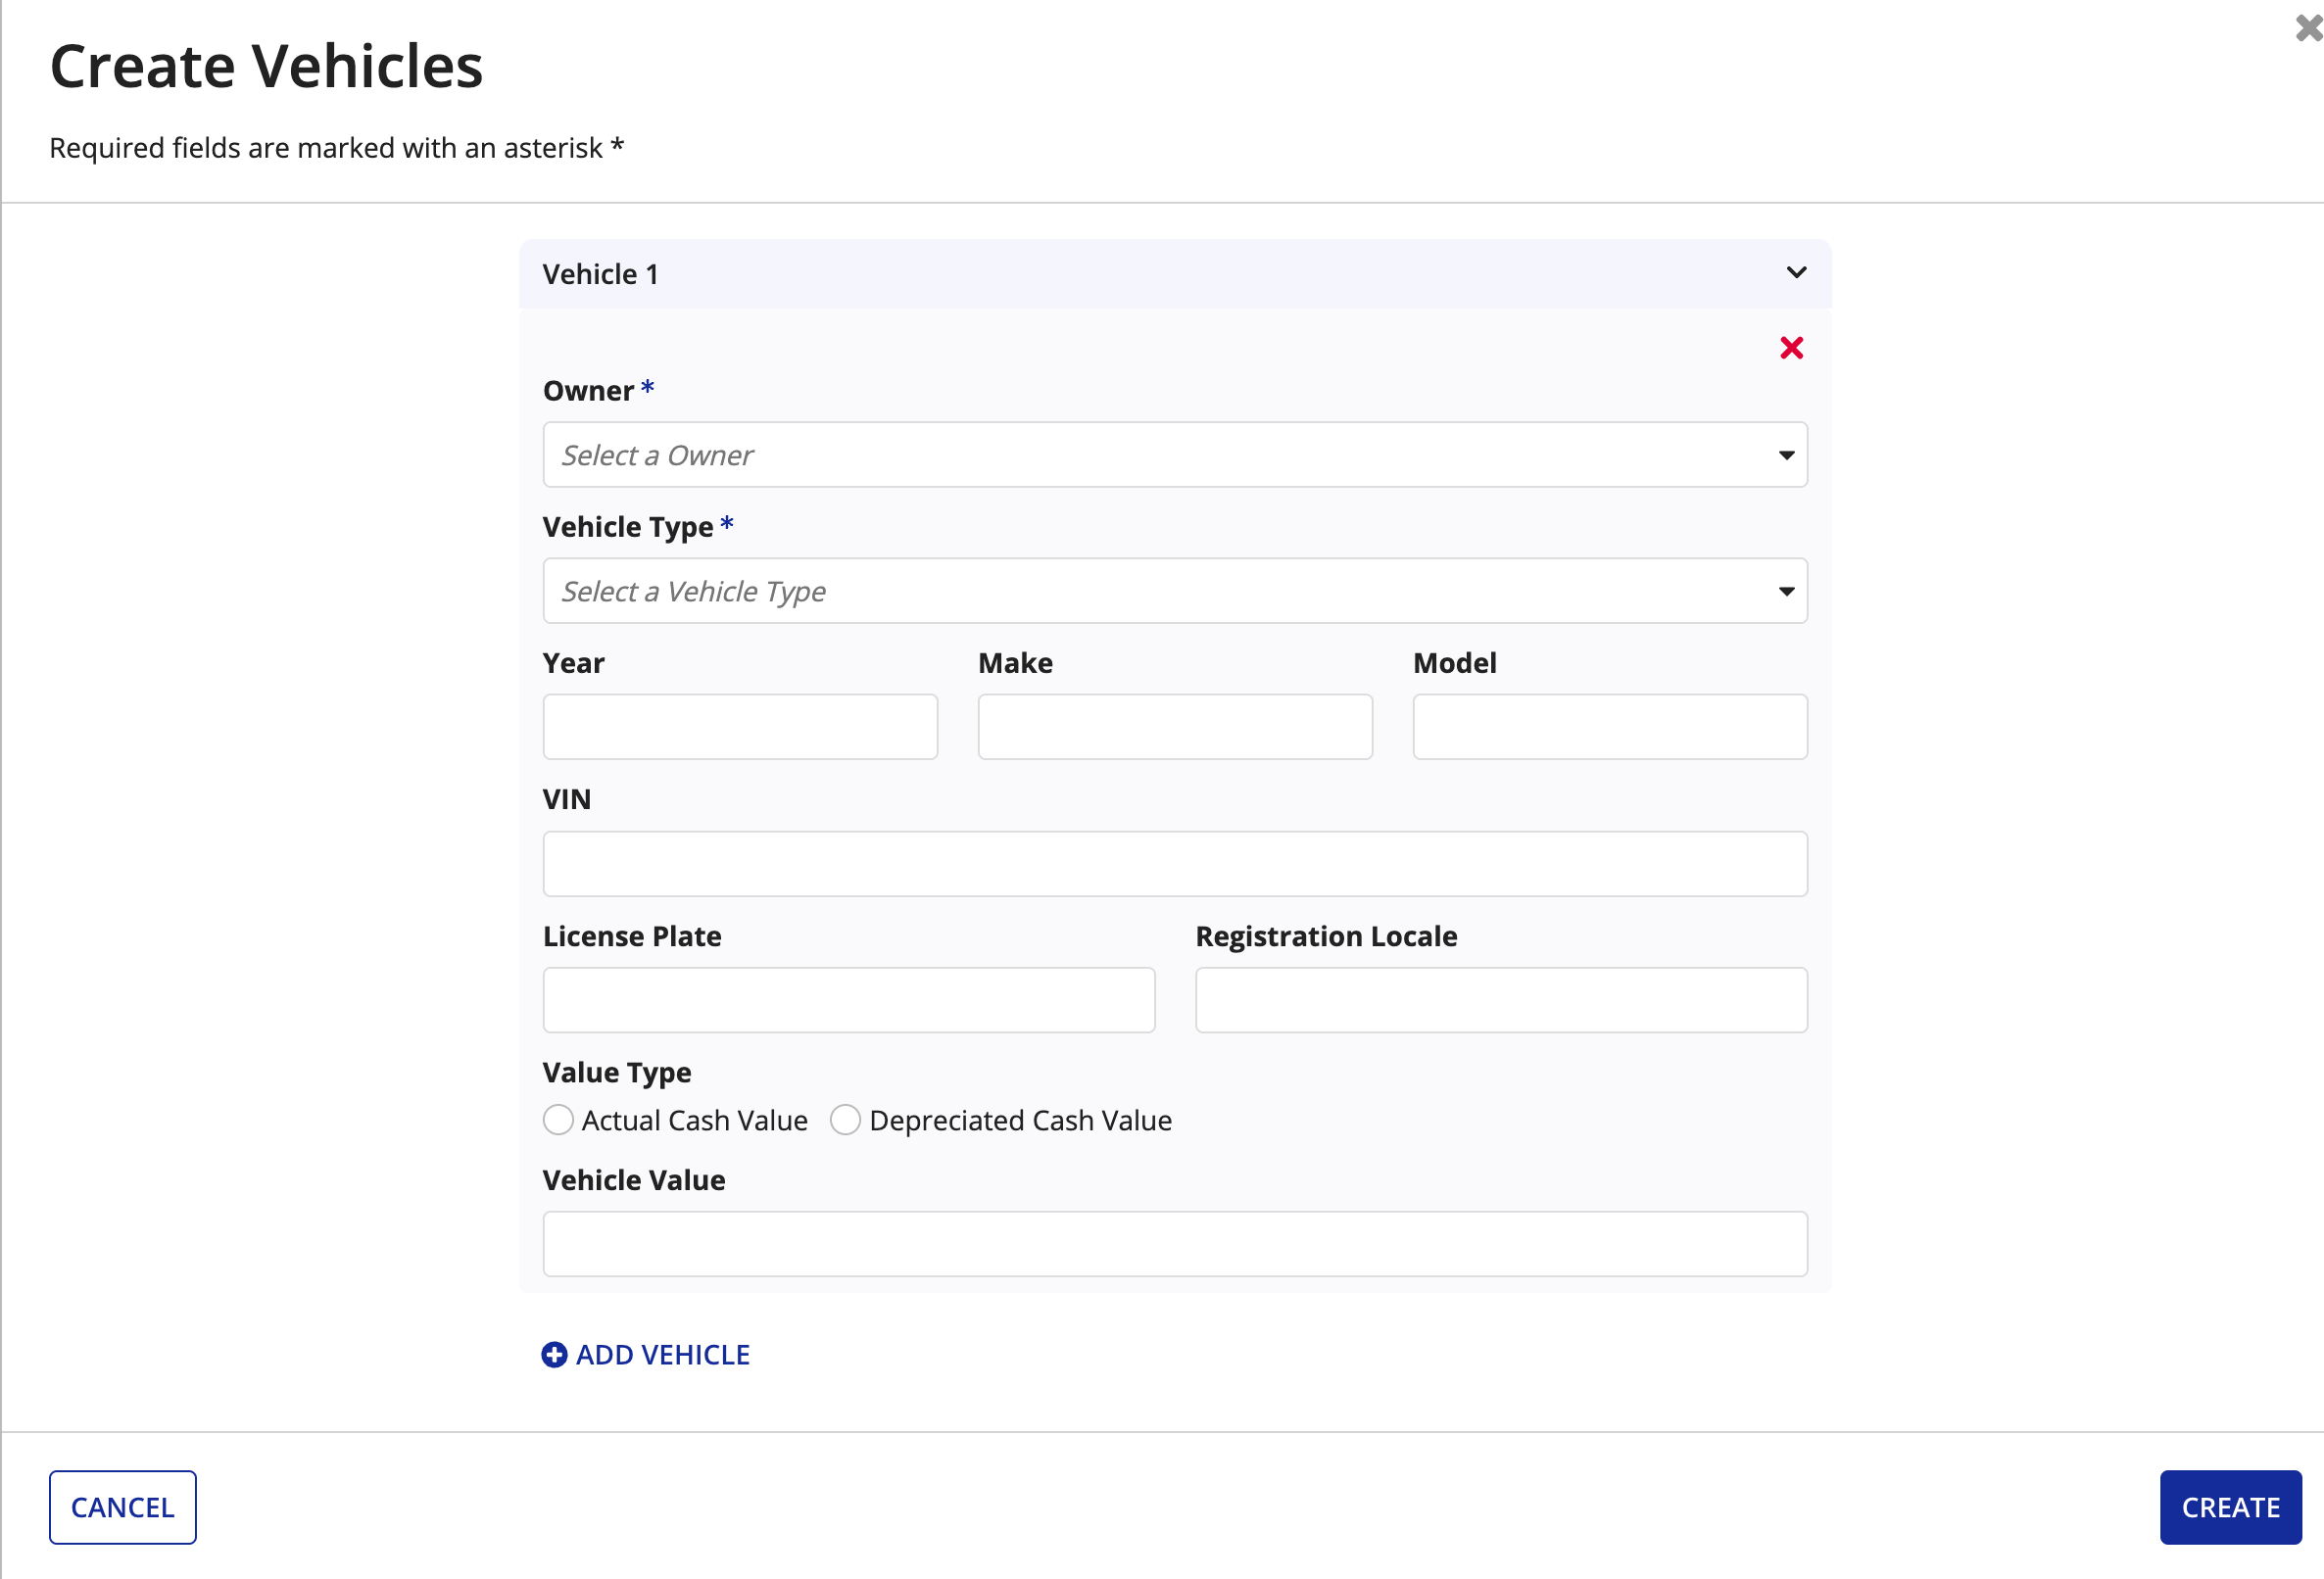The width and height of the screenshot is (2324, 1579).
Task: Click the plus icon beside Add Vehicle
Action: coord(554,1354)
